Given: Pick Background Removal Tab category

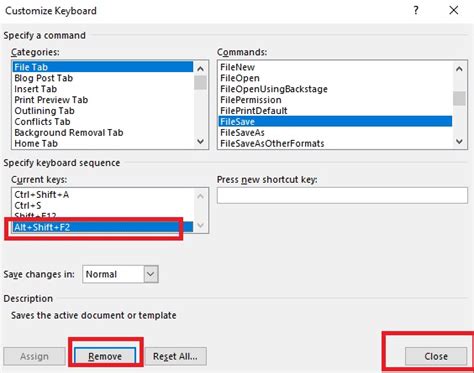Looking at the screenshot, I should 103,133.
